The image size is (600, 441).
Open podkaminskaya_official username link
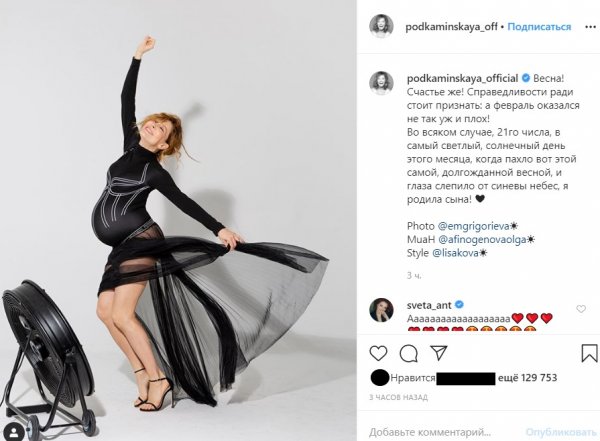coord(462,78)
